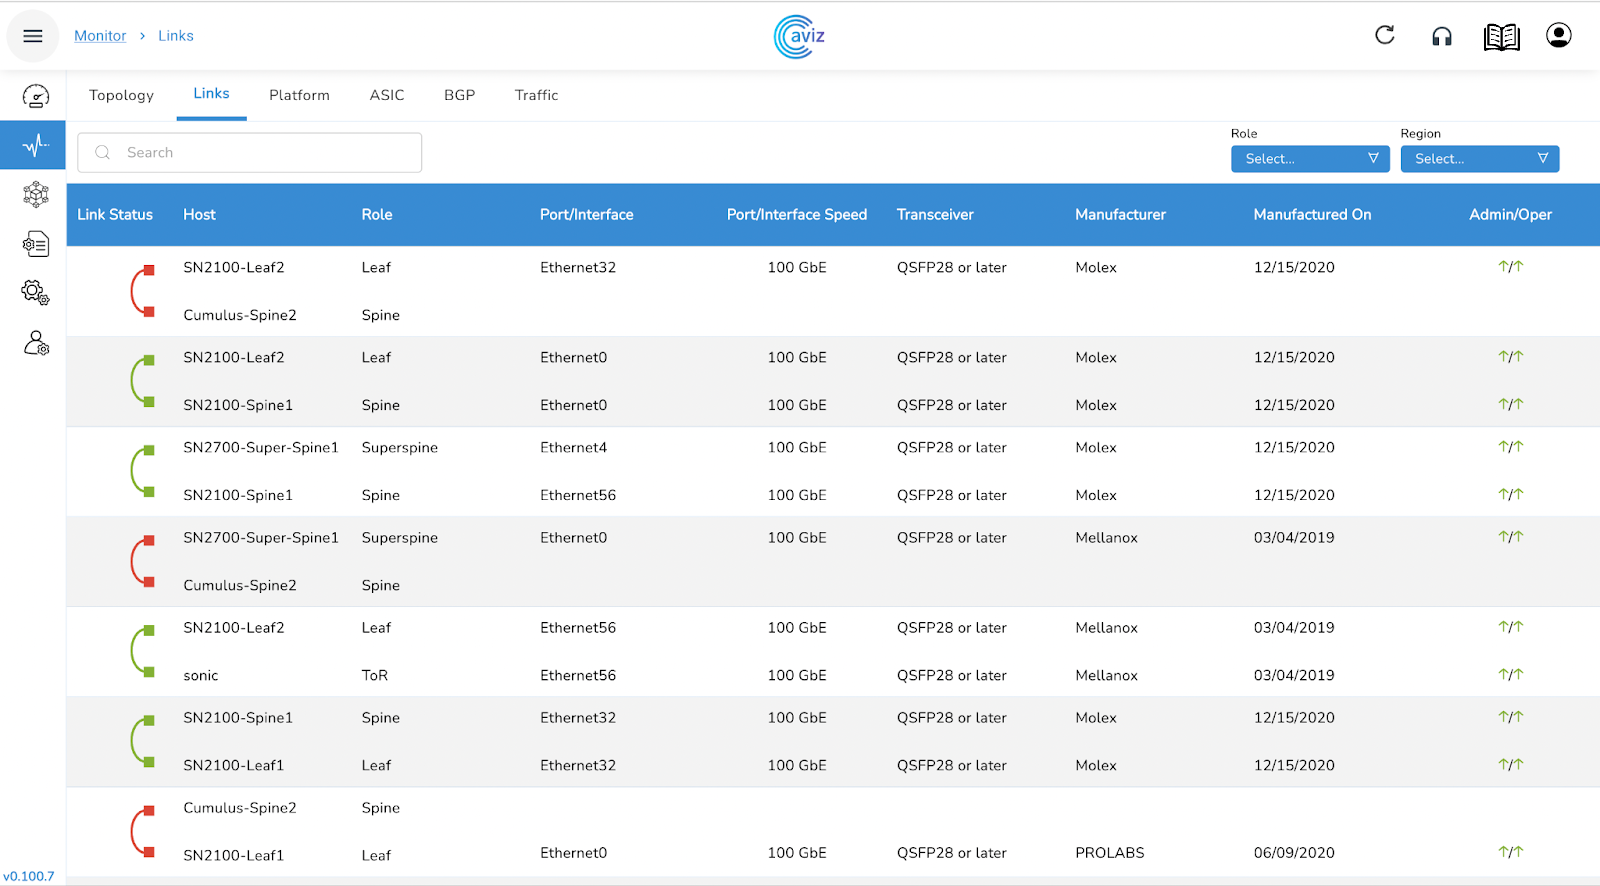Select the Monitor pulse sidebar icon
Screen dimensions: 1600x886
[x=35, y=146]
